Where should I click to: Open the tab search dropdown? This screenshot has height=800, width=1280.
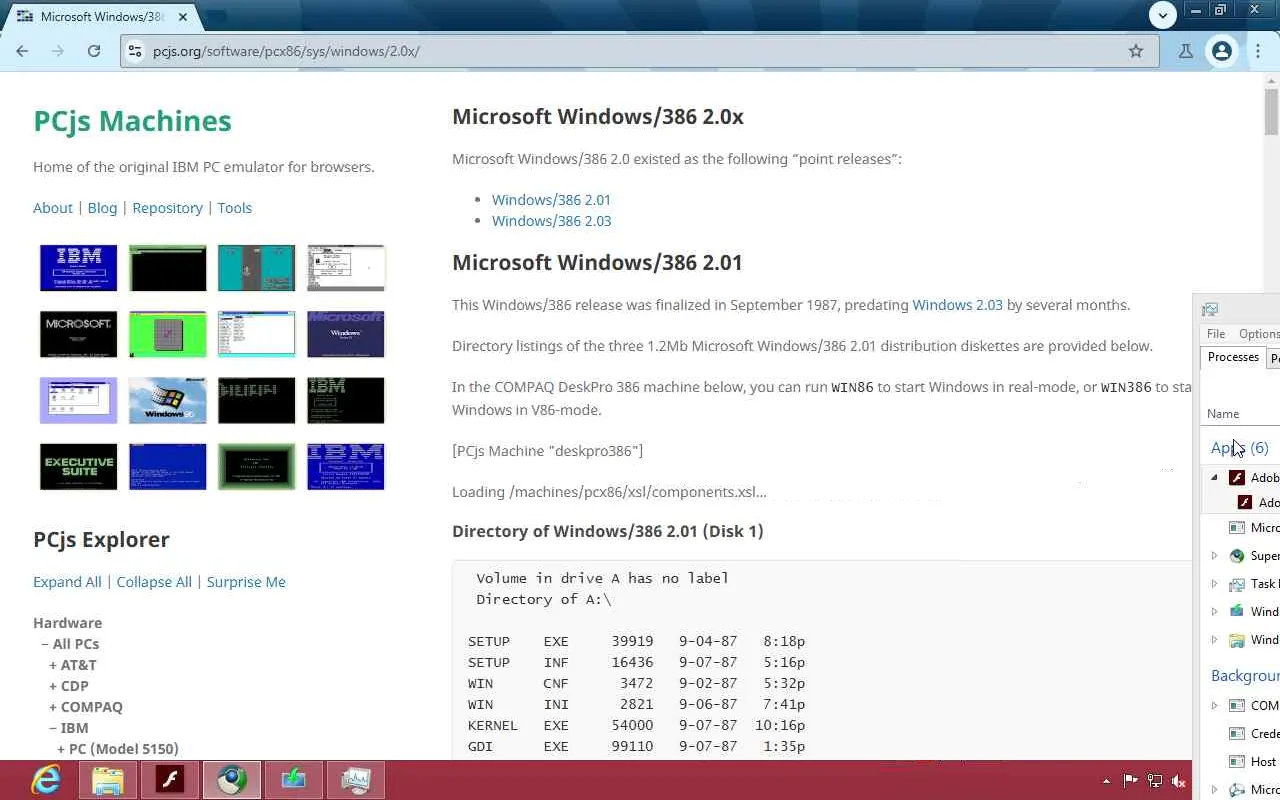pos(1162,14)
